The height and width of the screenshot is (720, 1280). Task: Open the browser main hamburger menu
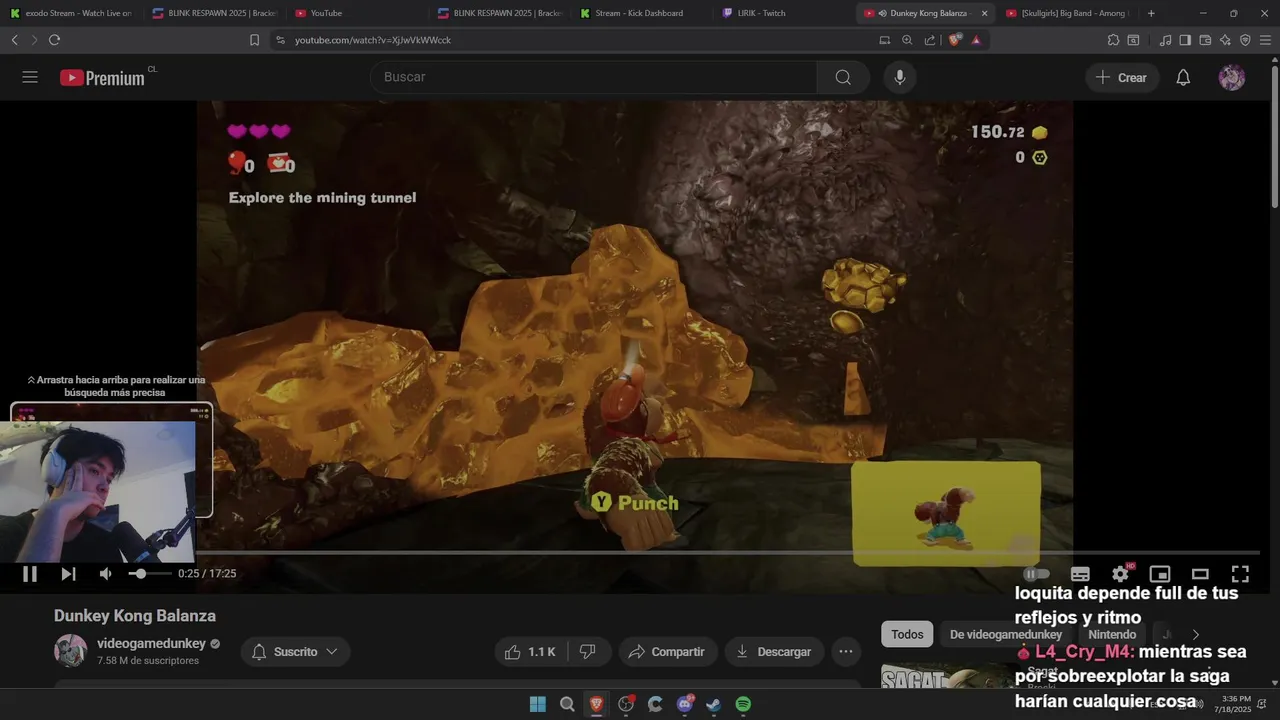coord(1266,40)
